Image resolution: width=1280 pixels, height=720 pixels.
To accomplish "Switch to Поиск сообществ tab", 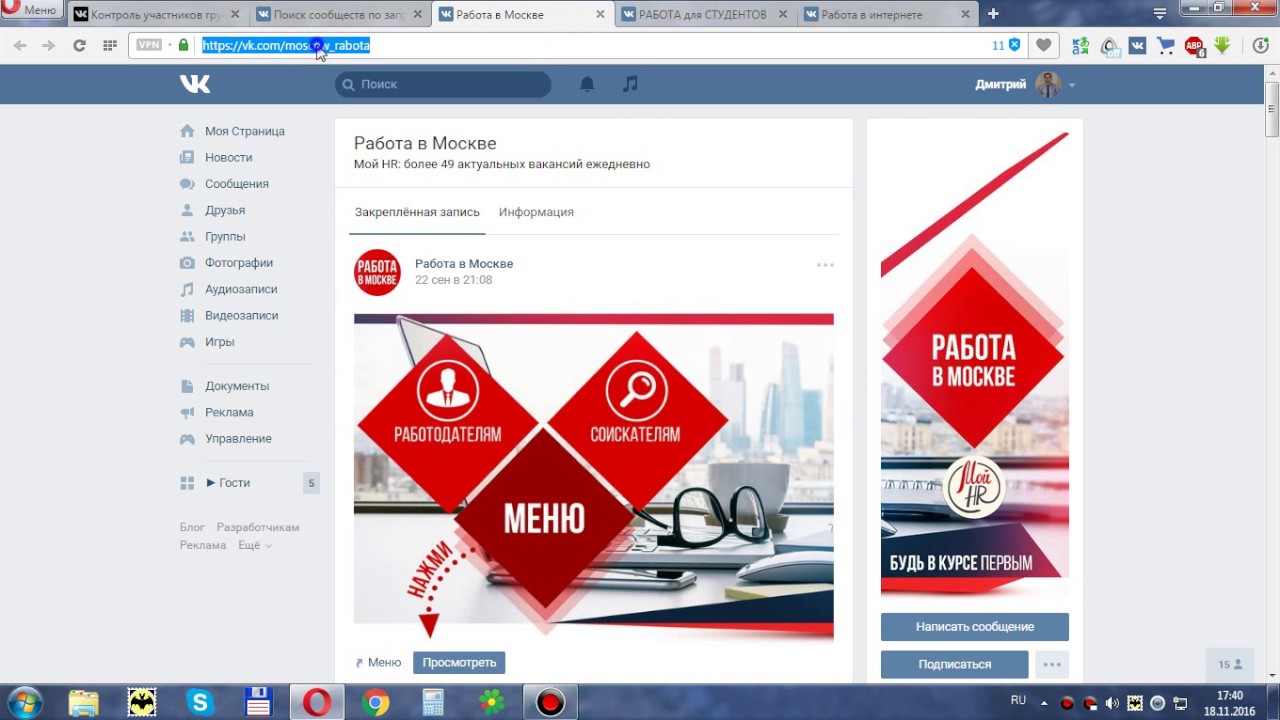I will point(339,14).
